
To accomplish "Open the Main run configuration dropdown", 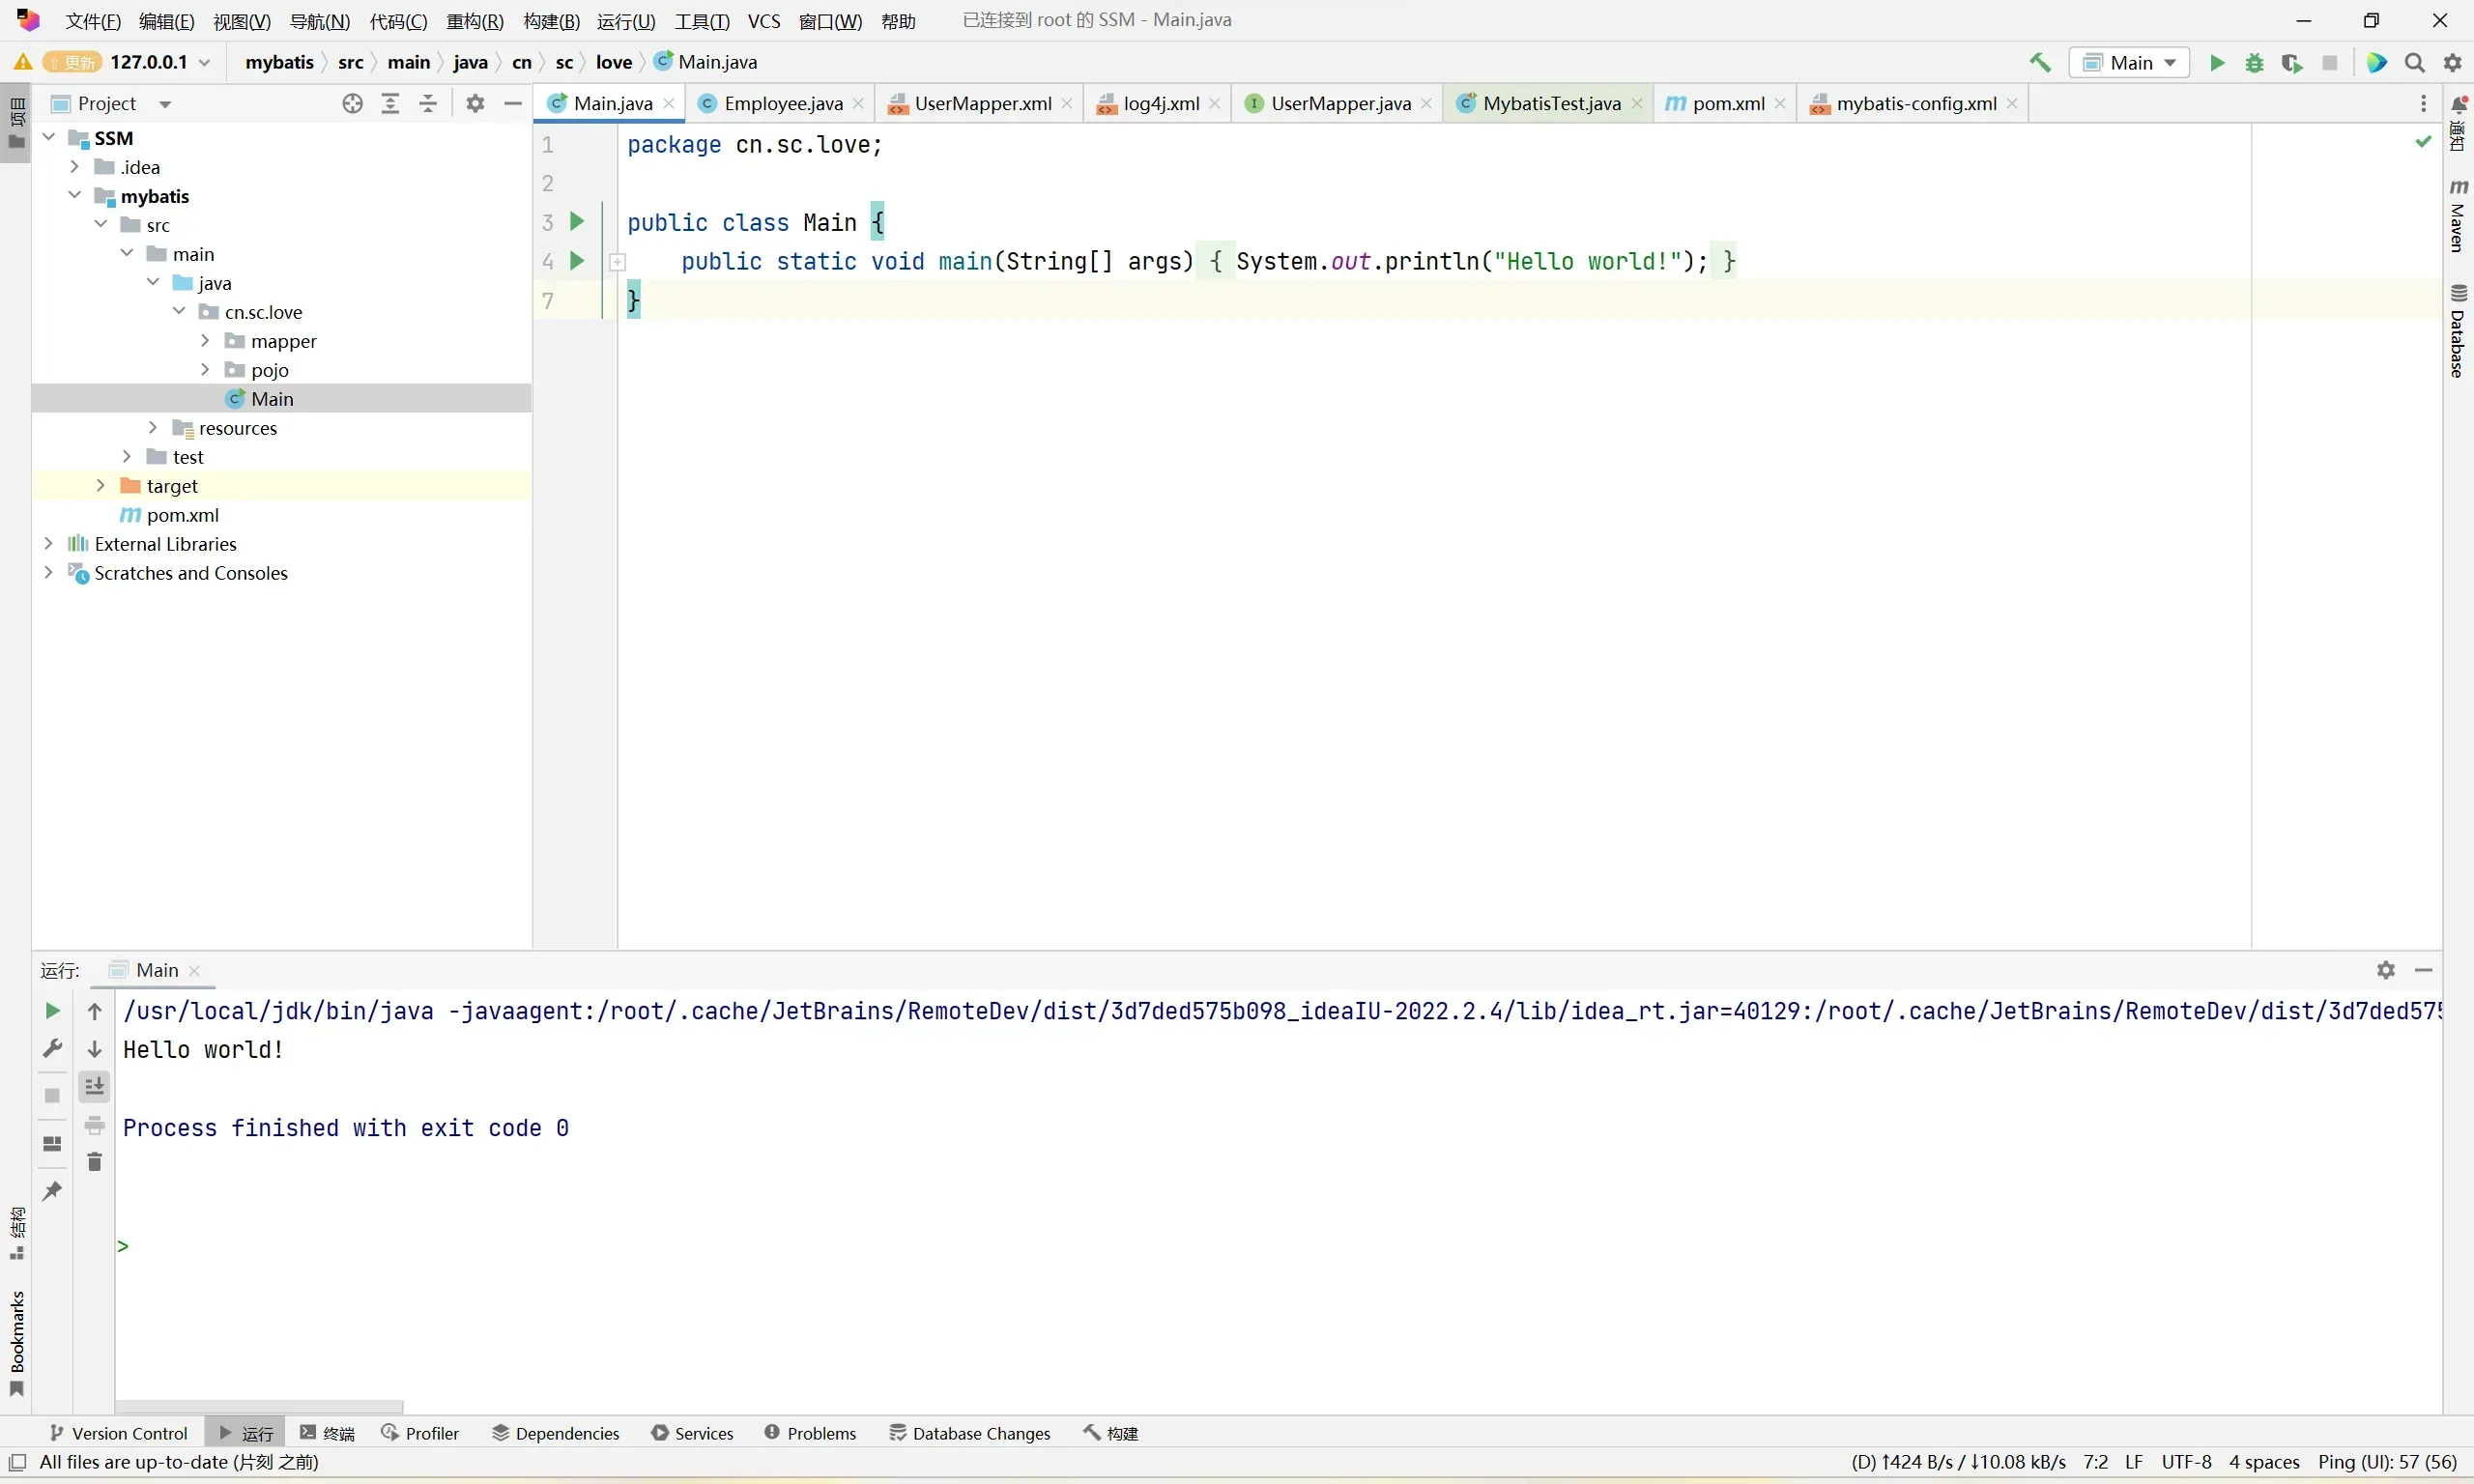I will [2130, 63].
